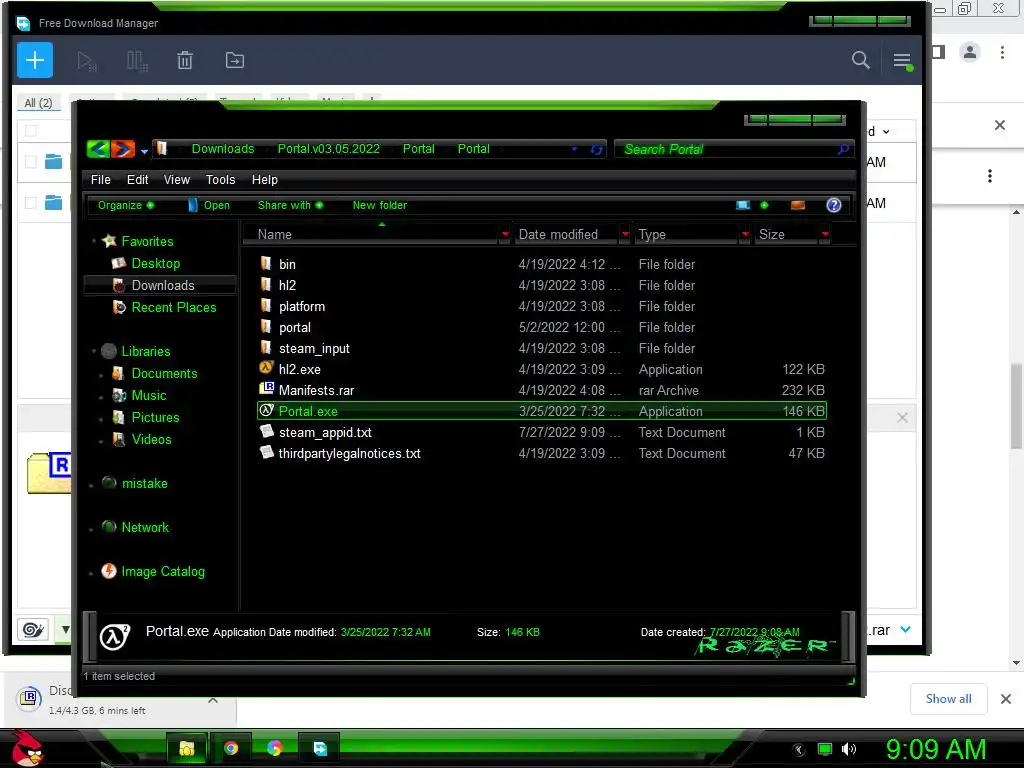The height and width of the screenshot is (768, 1024).
Task: Toggle snail speed mode icon
Action: tap(33, 630)
